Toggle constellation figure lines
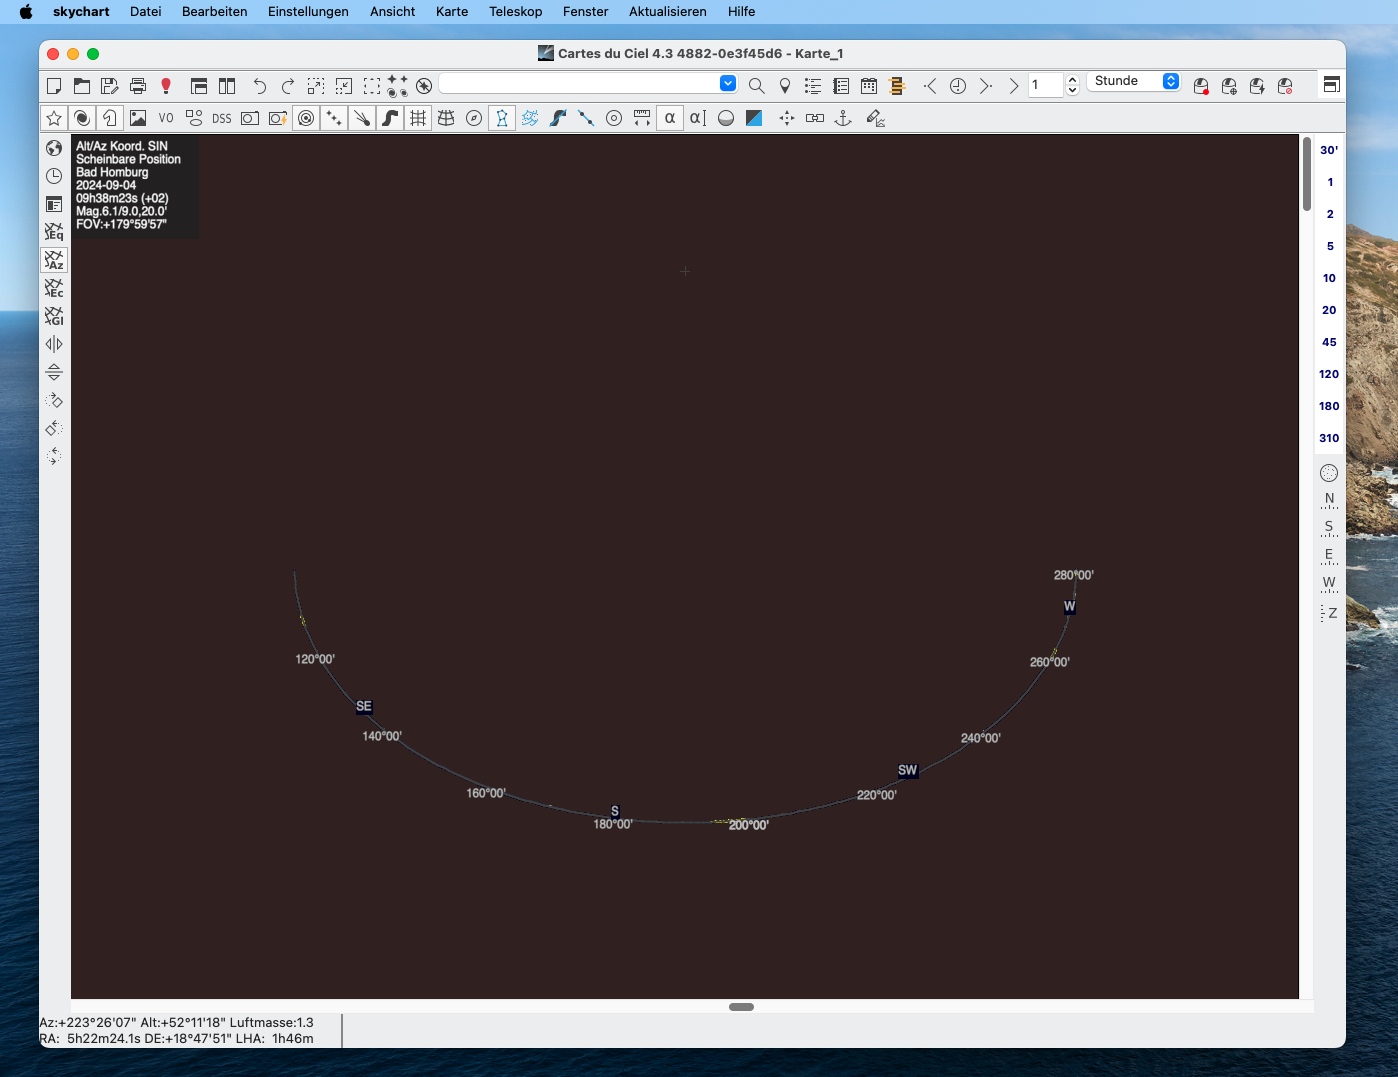This screenshot has height=1077, width=1398. (502, 118)
